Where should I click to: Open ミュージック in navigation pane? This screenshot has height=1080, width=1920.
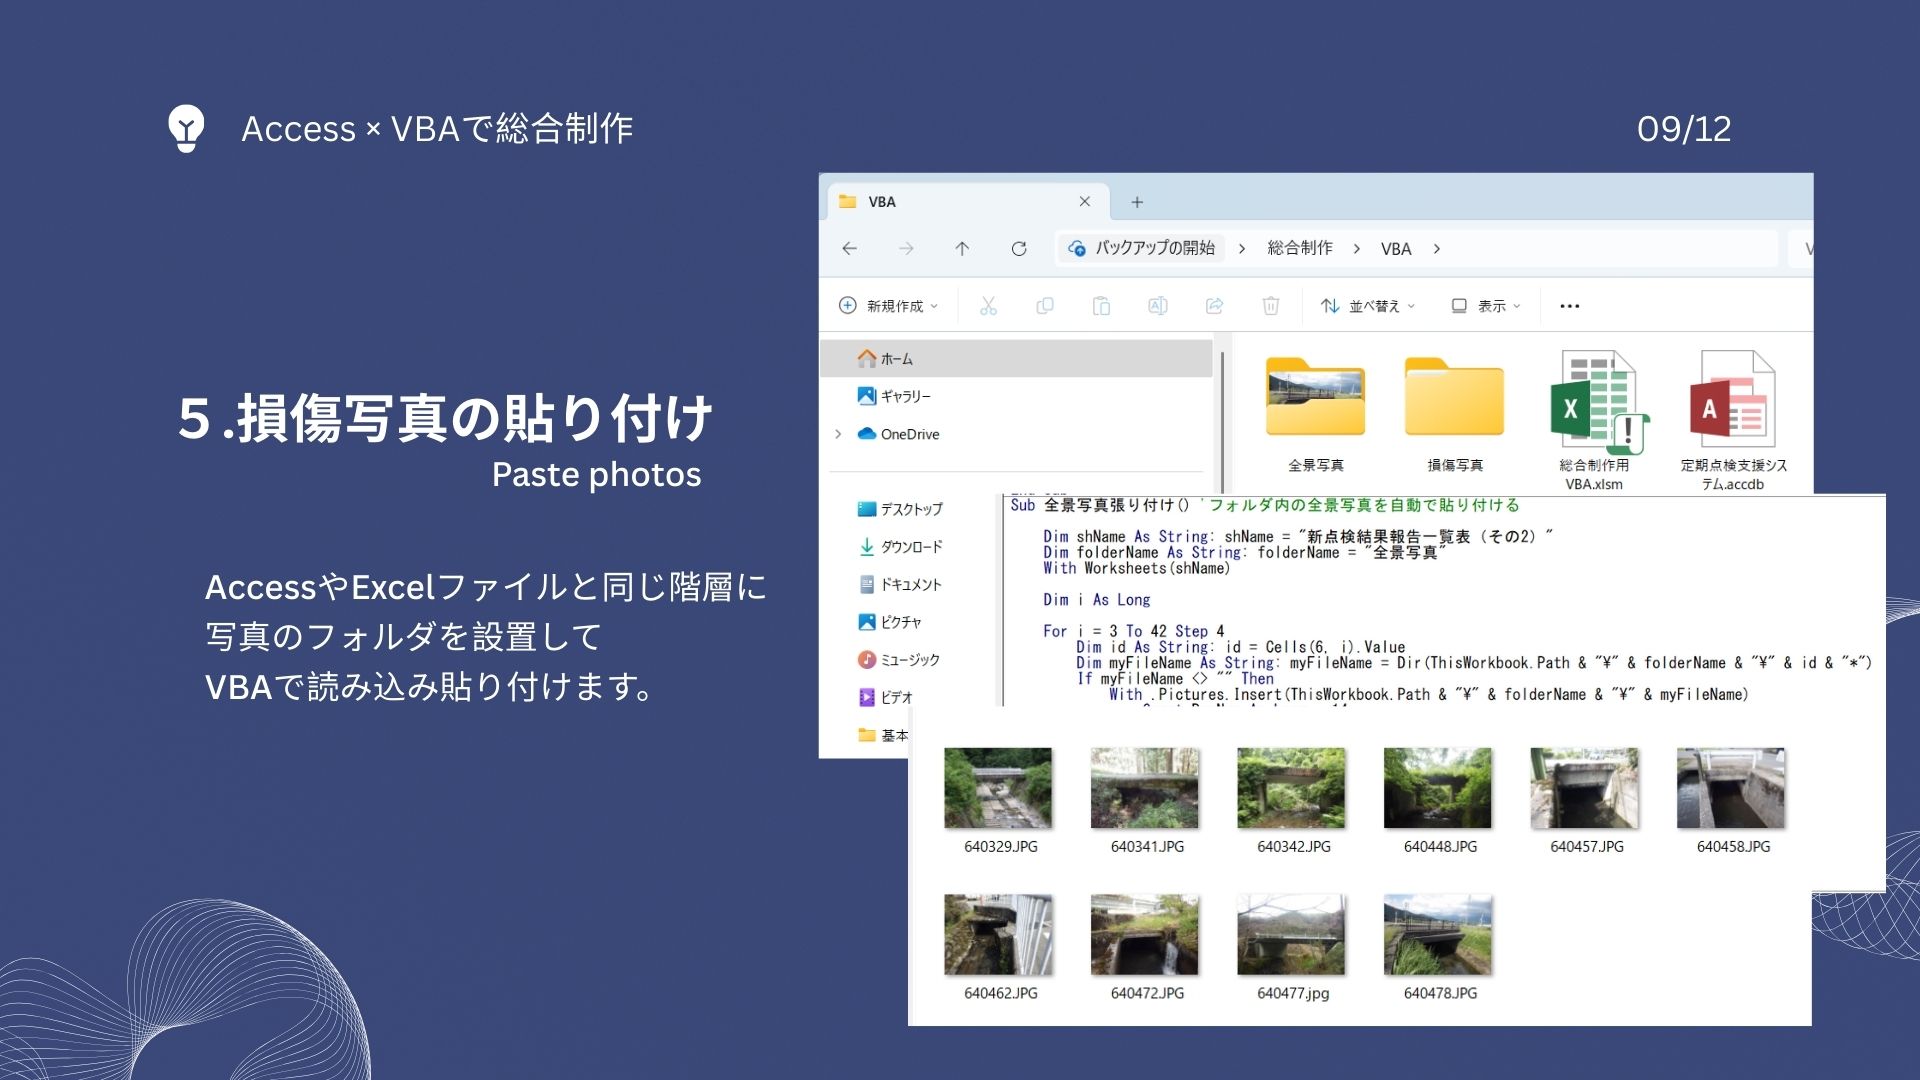[899, 660]
